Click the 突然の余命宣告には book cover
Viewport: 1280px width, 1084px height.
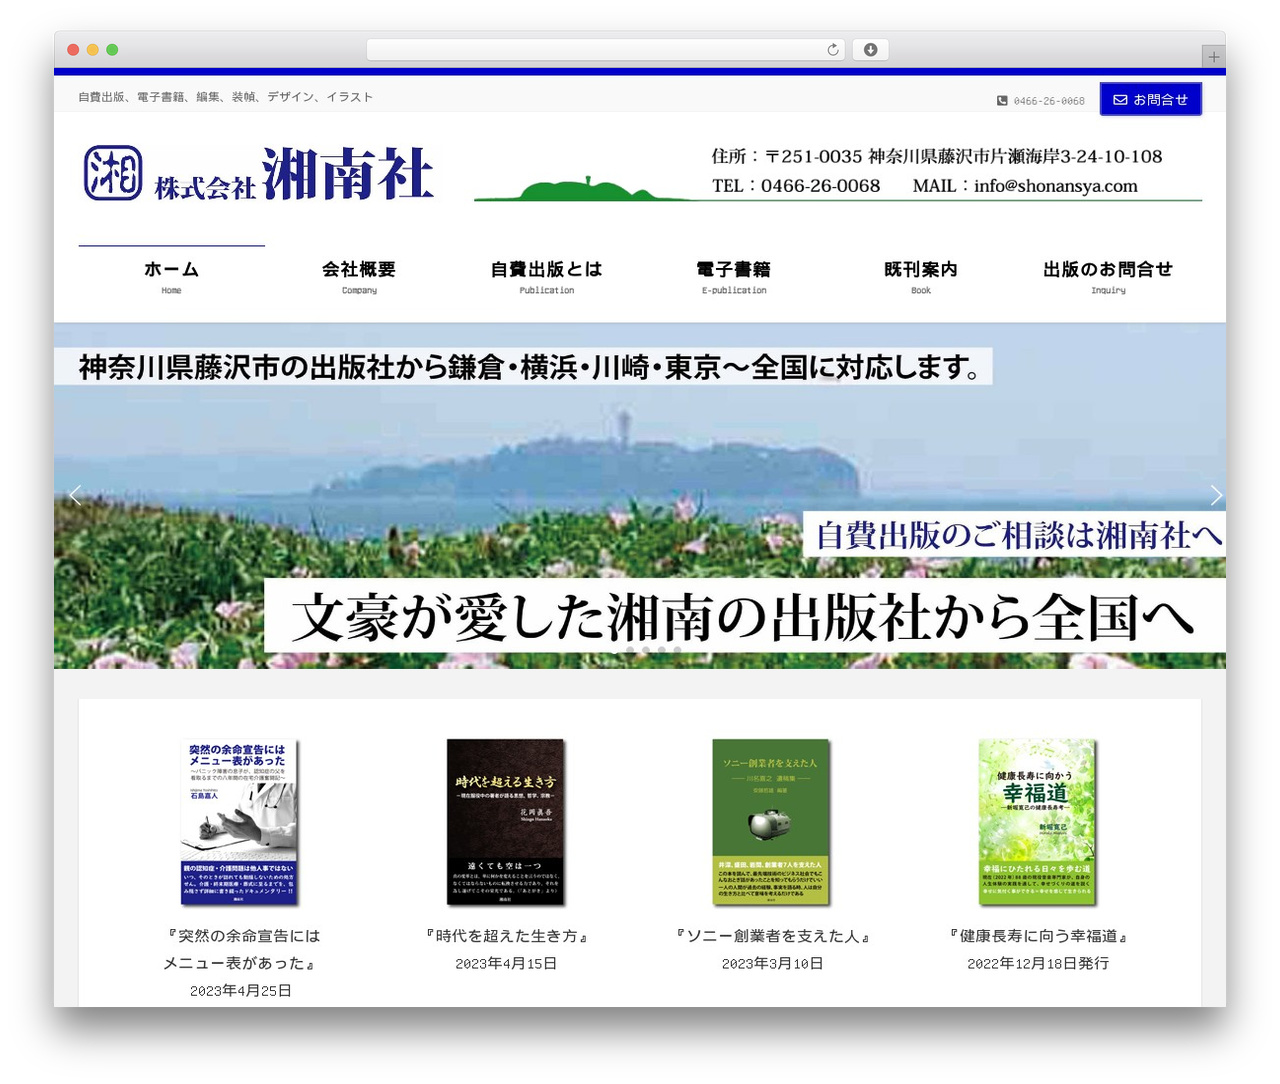pyautogui.click(x=240, y=822)
